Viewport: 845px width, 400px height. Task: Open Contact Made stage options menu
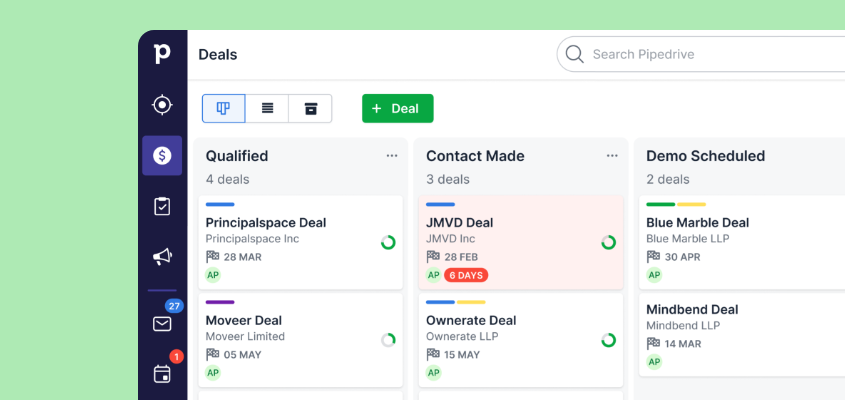pyautogui.click(x=612, y=156)
